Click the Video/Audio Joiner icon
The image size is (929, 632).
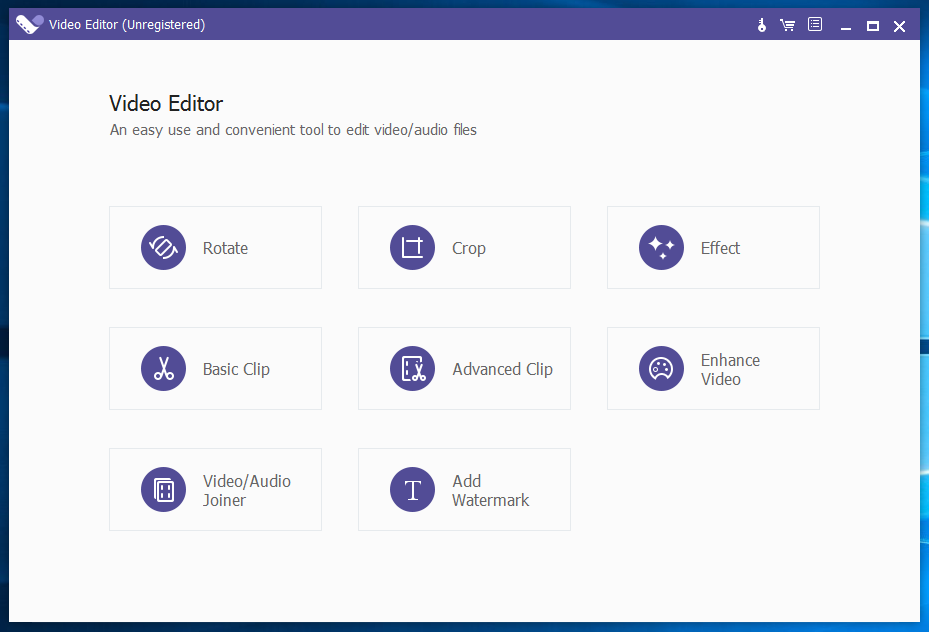(x=163, y=489)
